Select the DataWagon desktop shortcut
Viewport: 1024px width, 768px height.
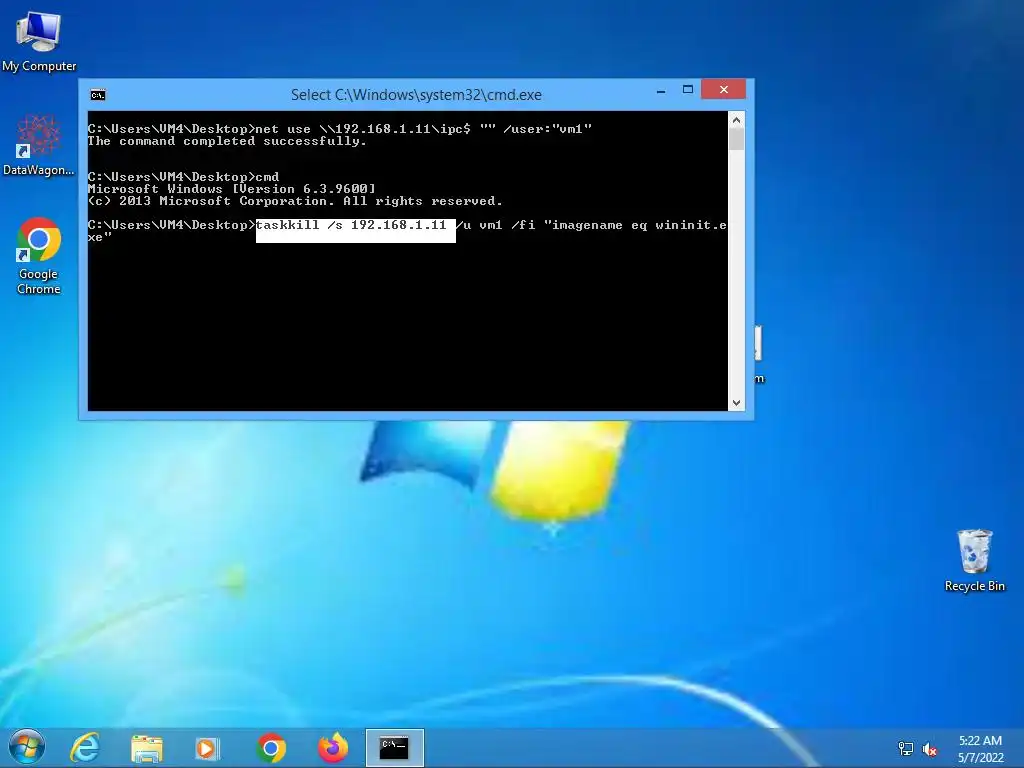click(x=39, y=145)
